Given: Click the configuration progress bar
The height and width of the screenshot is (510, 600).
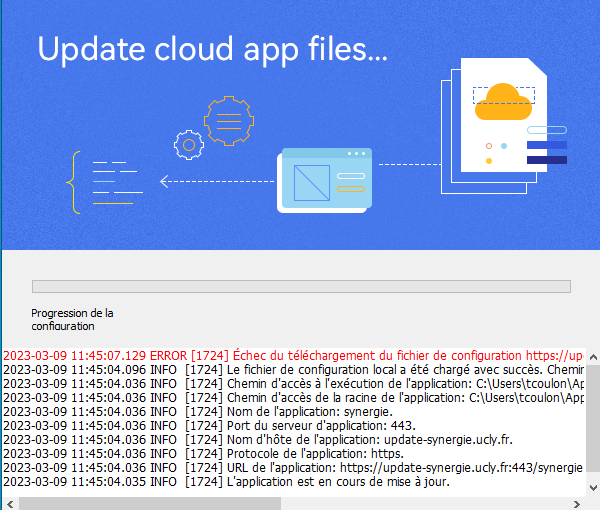Looking at the screenshot, I should [301, 286].
